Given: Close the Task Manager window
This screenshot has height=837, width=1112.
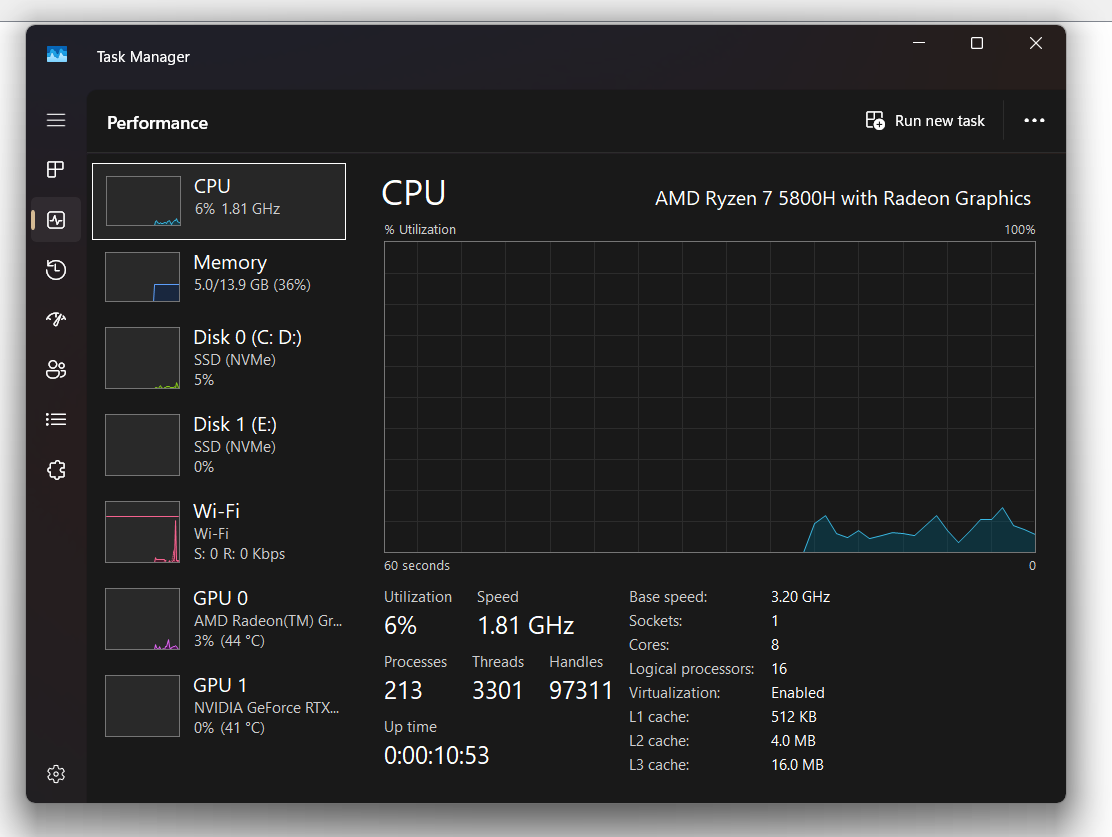Looking at the screenshot, I should coord(1035,43).
